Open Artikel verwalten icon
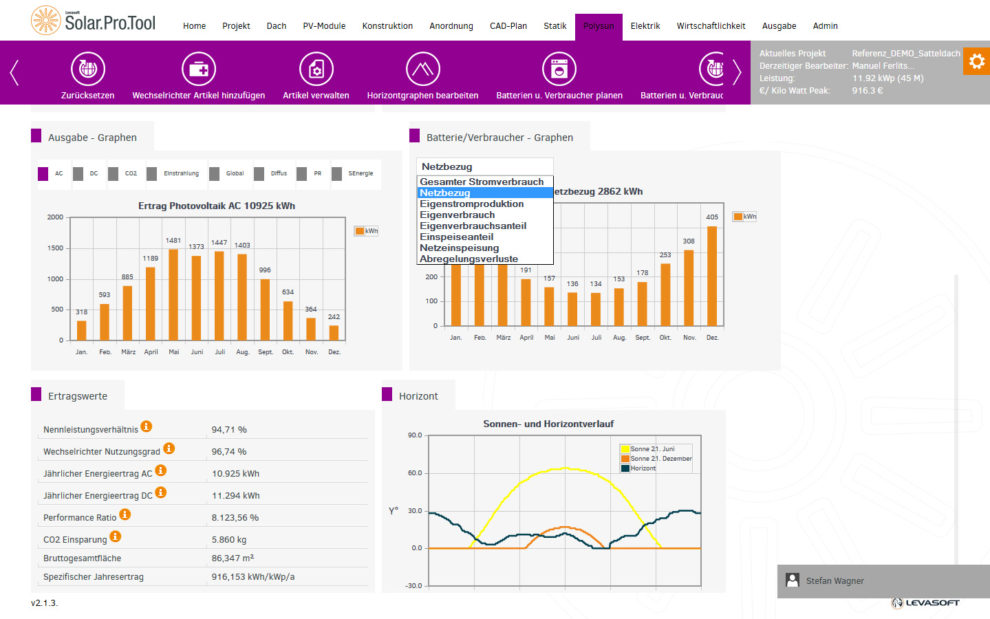 pos(316,69)
